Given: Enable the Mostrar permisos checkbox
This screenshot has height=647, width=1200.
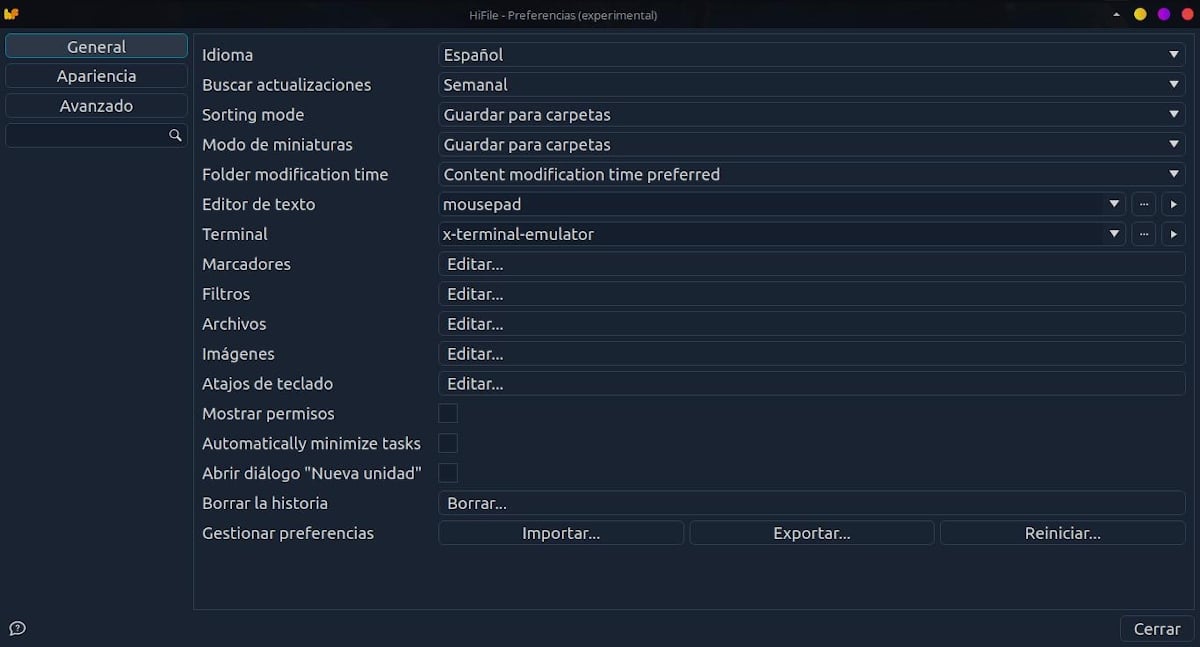Looking at the screenshot, I should coord(448,413).
